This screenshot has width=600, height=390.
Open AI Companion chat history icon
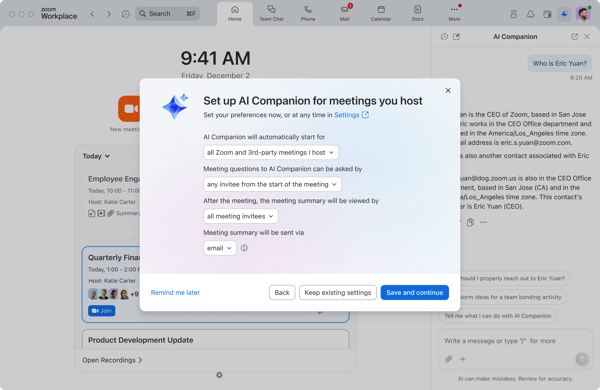[x=444, y=37]
